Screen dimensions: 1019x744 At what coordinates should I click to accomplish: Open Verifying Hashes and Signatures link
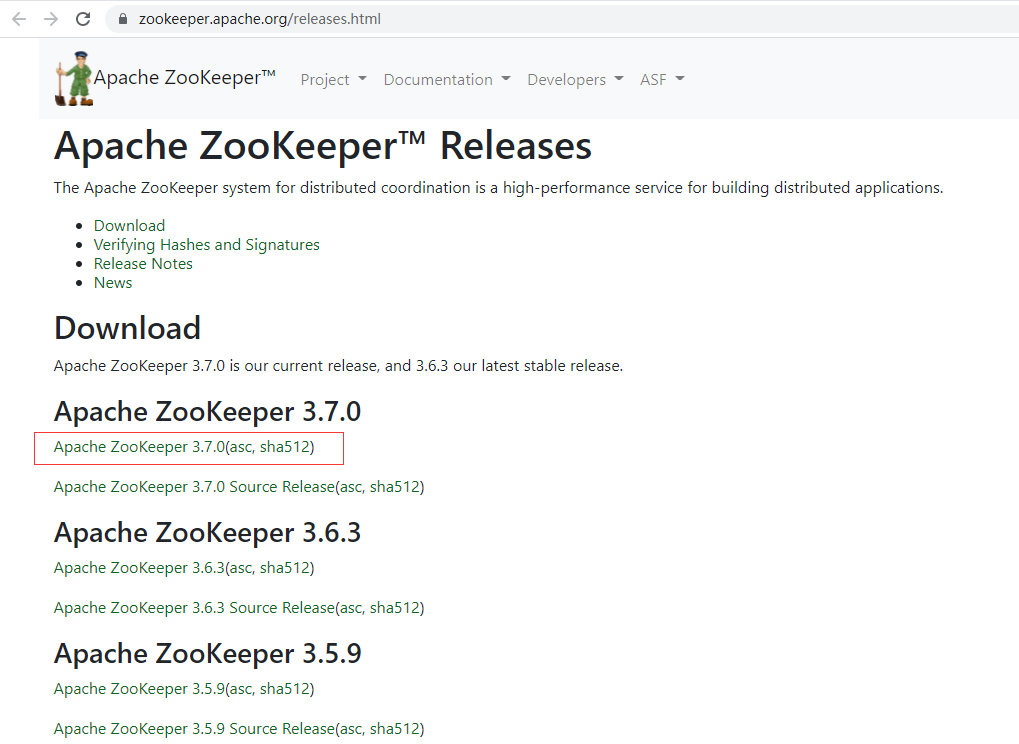[x=207, y=244]
